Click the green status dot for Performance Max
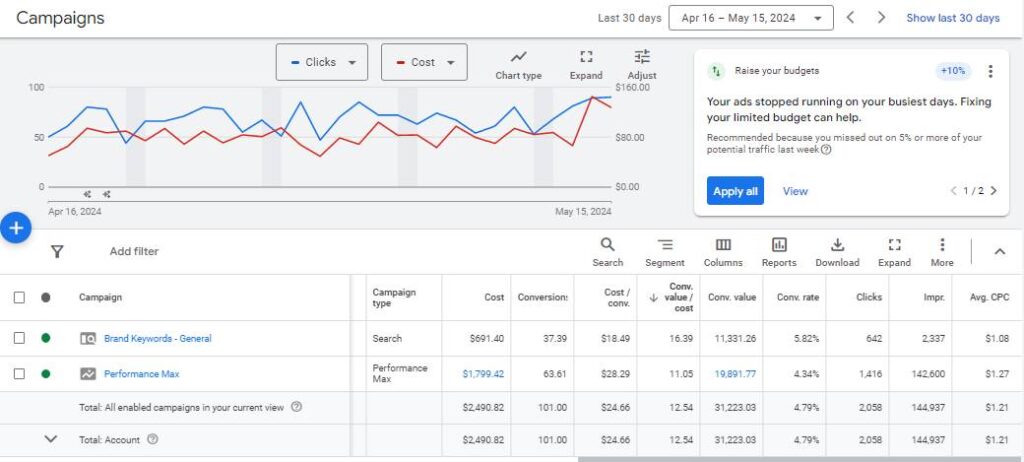 point(45,374)
